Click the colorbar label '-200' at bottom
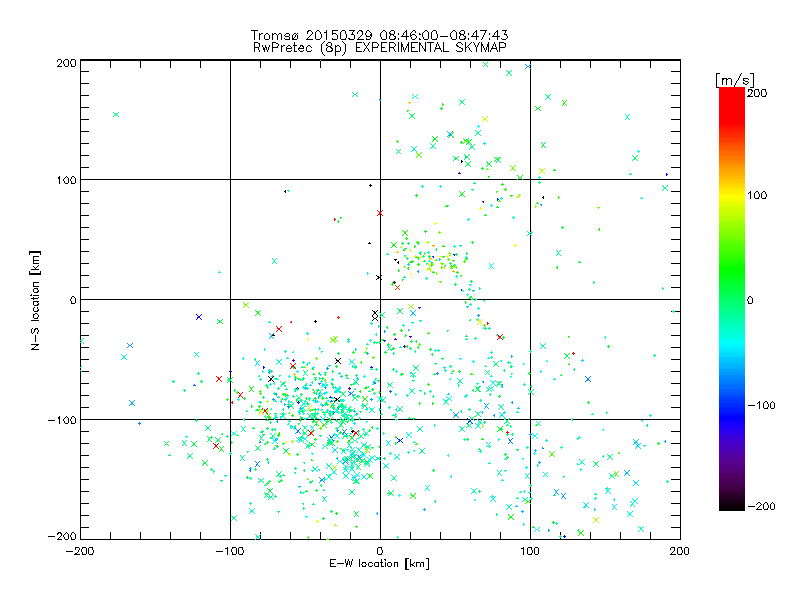The width and height of the screenshot is (800, 600). pyautogui.click(x=761, y=506)
